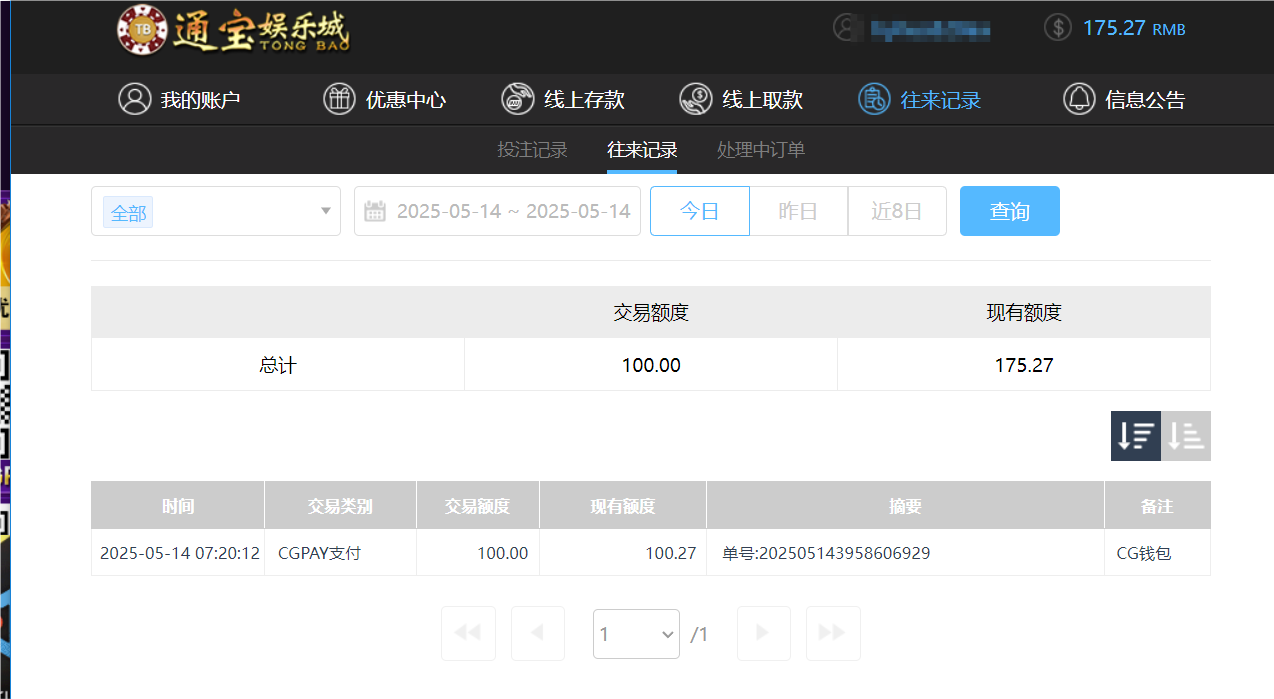Switch to the 投注记录 tab

(532, 149)
